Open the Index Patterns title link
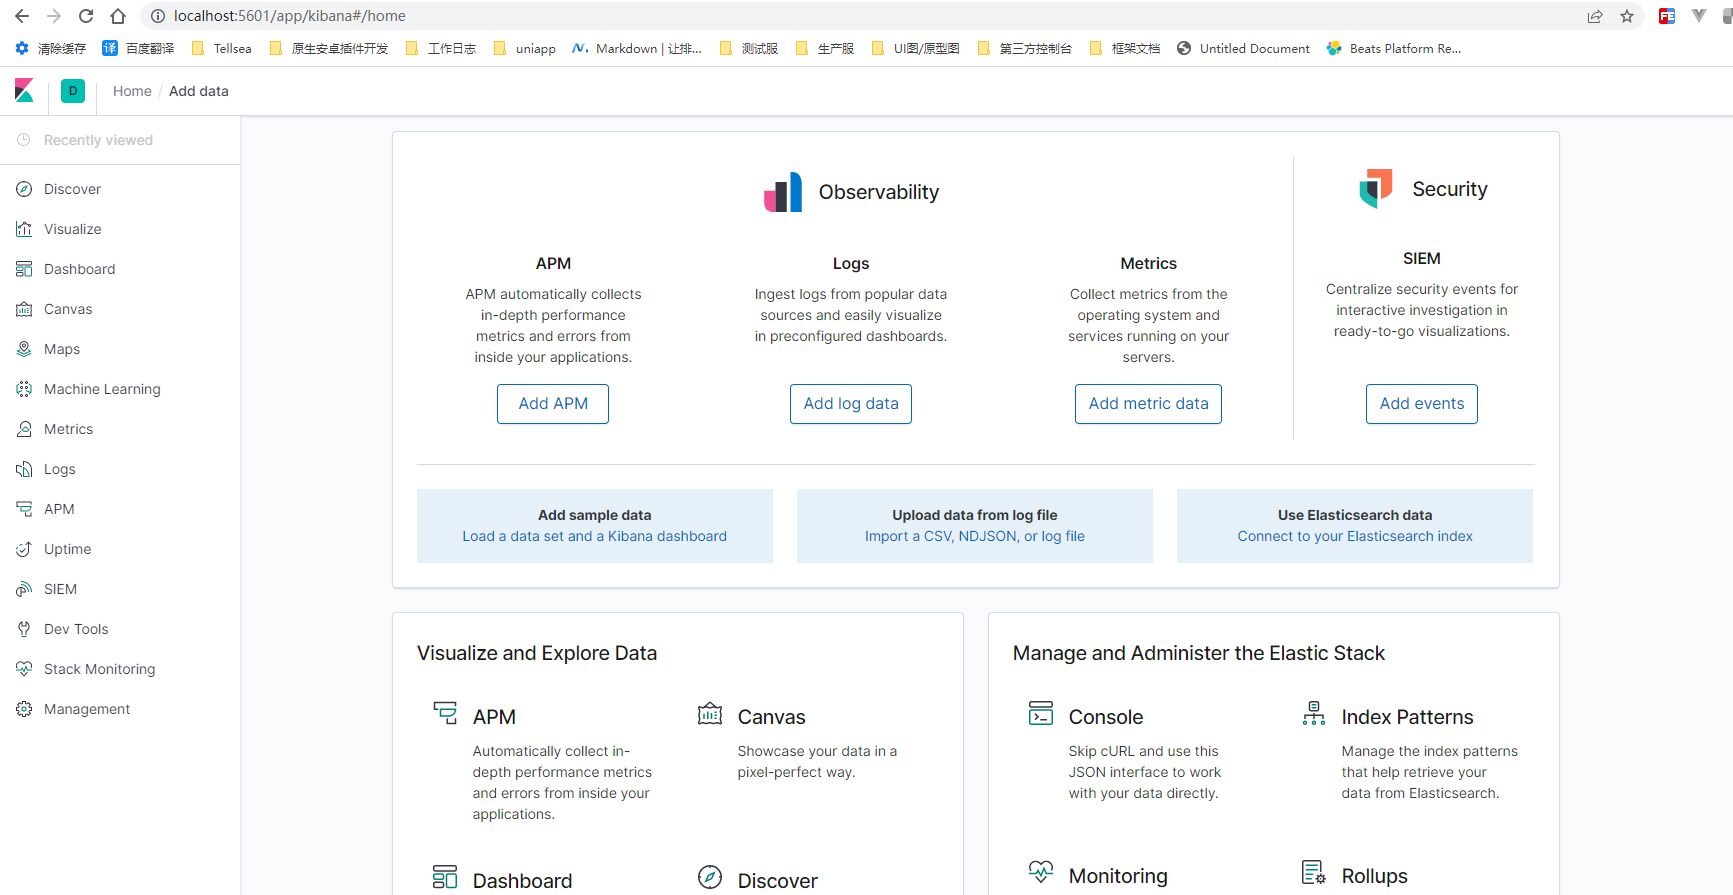Image resolution: width=1733 pixels, height=895 pixels. click(x=1407, y=717)
